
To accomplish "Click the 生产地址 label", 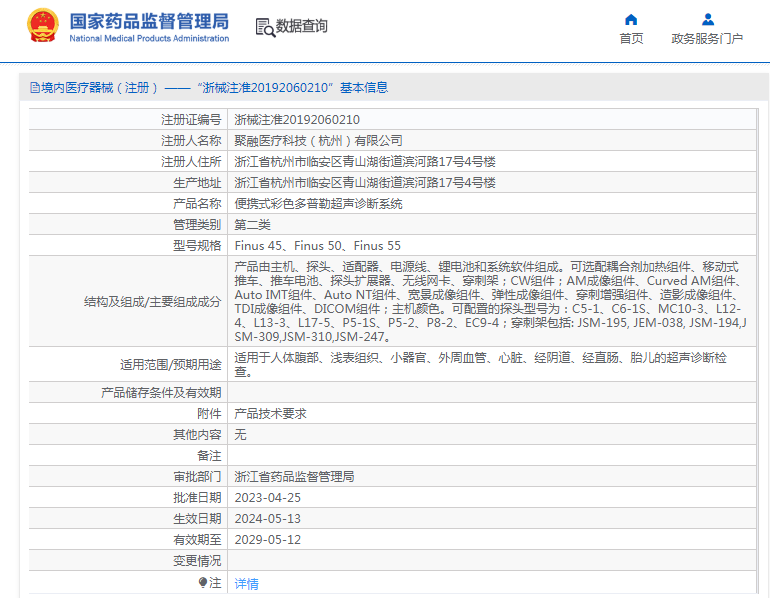I will [x=197, y=183].
